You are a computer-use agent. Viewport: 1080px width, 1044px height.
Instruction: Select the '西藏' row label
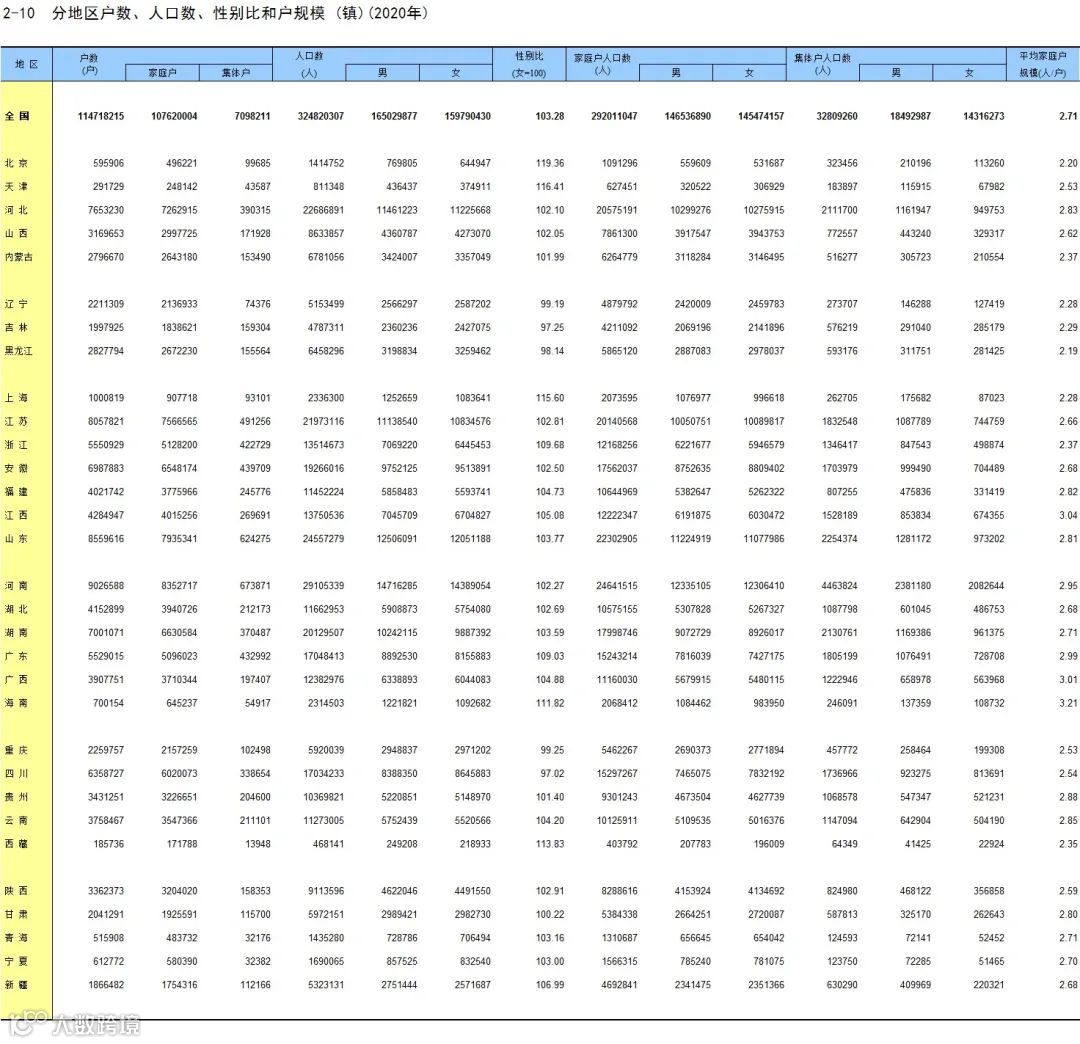point(17,844)
